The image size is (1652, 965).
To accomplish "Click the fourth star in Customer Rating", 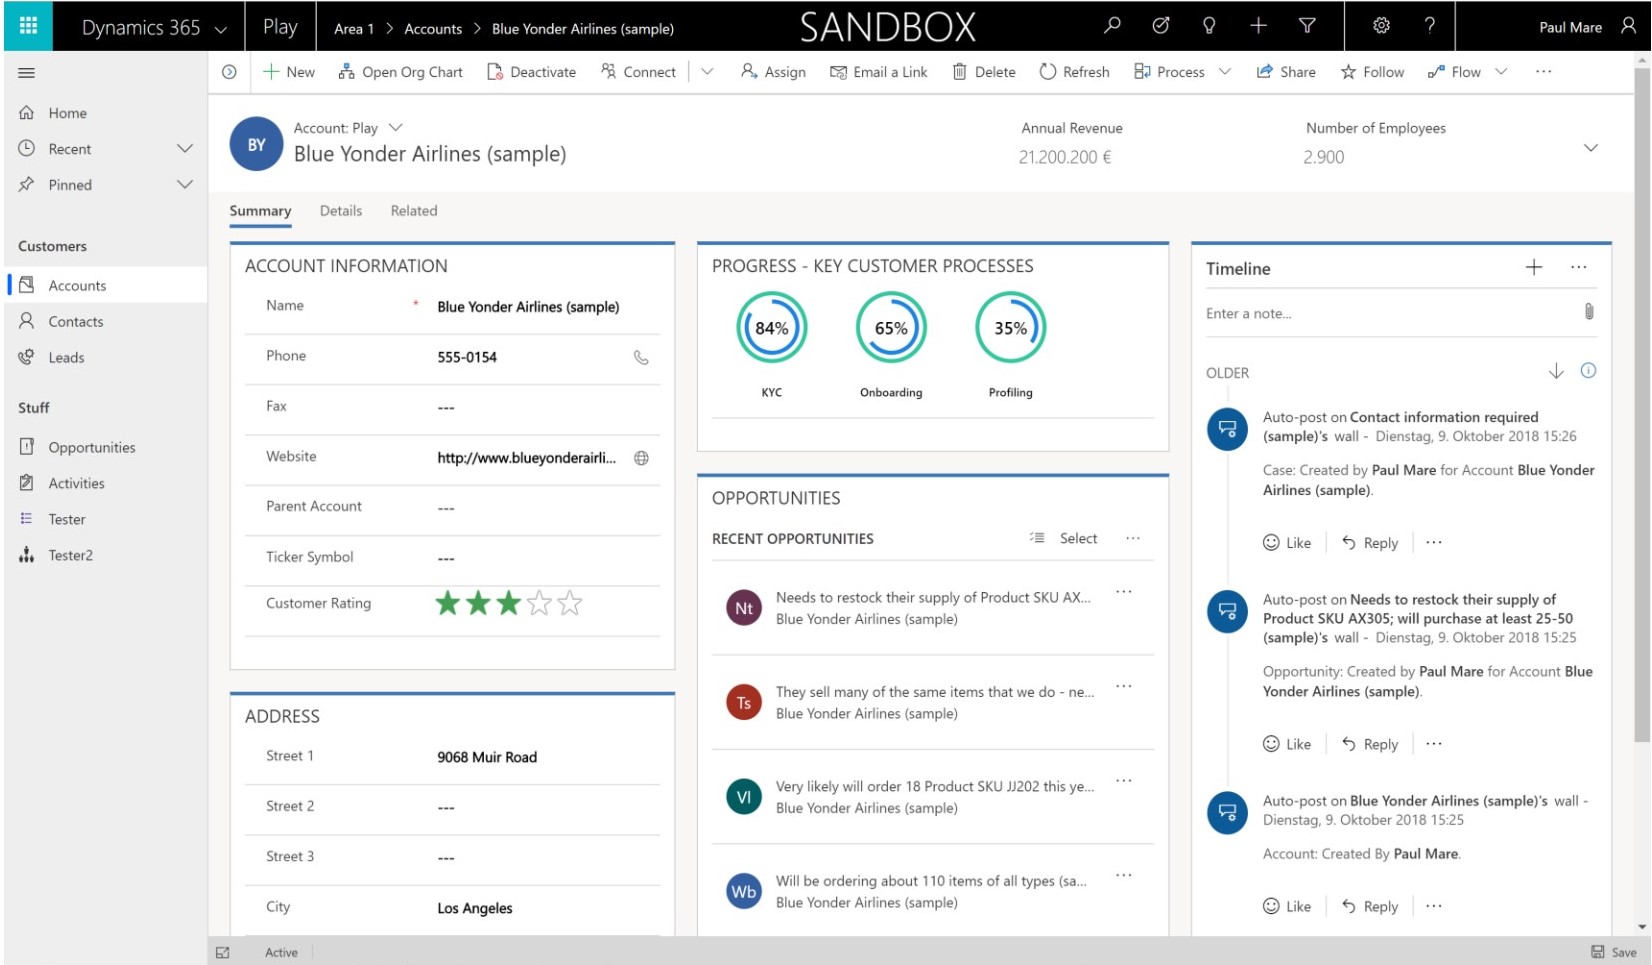I will pos(539,603).
